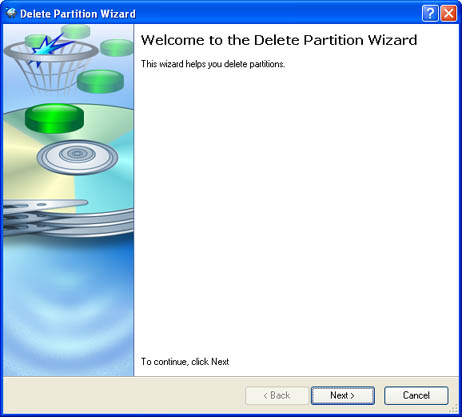462x417 pixels.
Task: Click the wire wastebasket graphic
Action: pyautogui.click(x=51, y=64)
